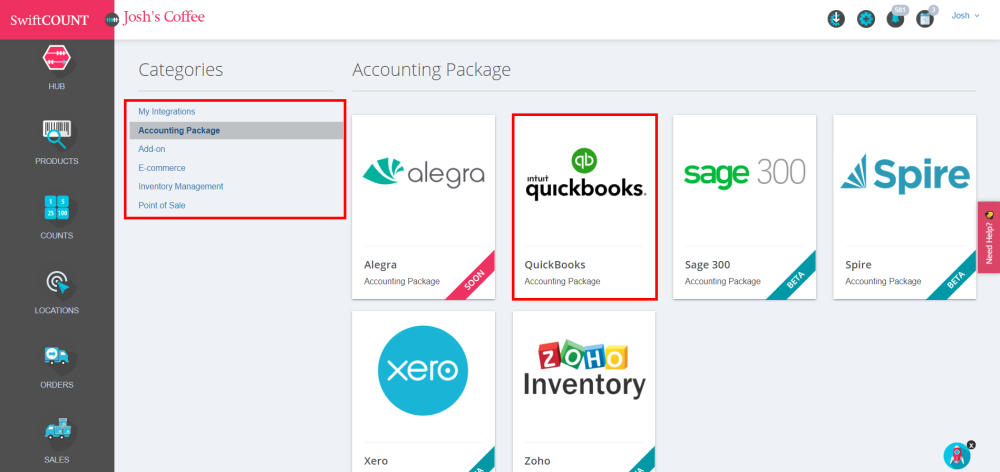Open the calendar icon with badge 3
This screenshot has width=1000, height=472.
click(925, 19)
